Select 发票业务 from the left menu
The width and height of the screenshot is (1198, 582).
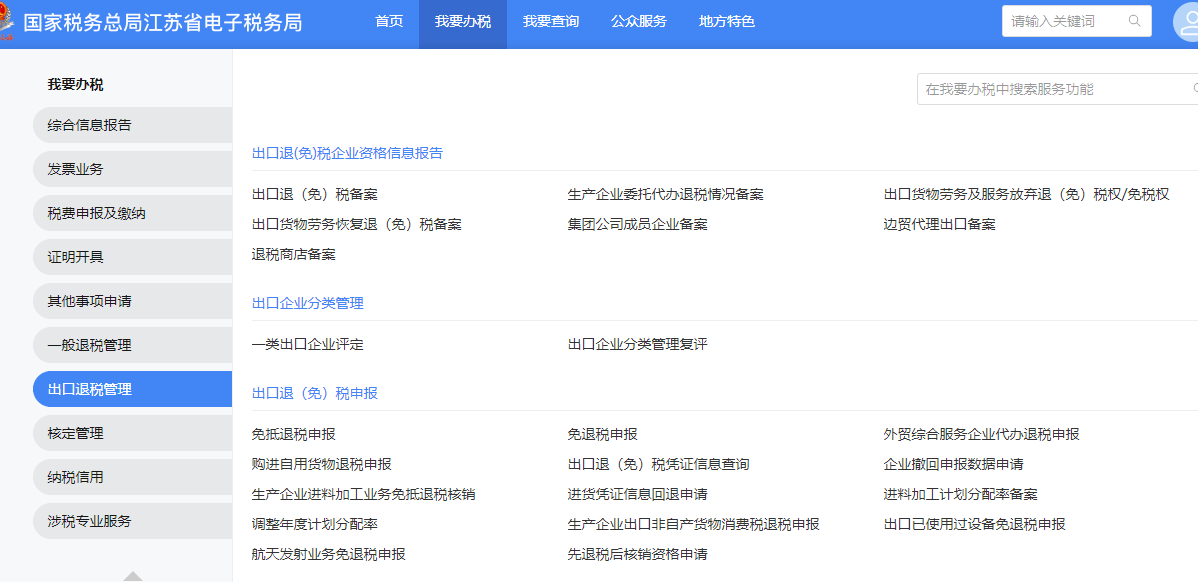pos(76,169)
